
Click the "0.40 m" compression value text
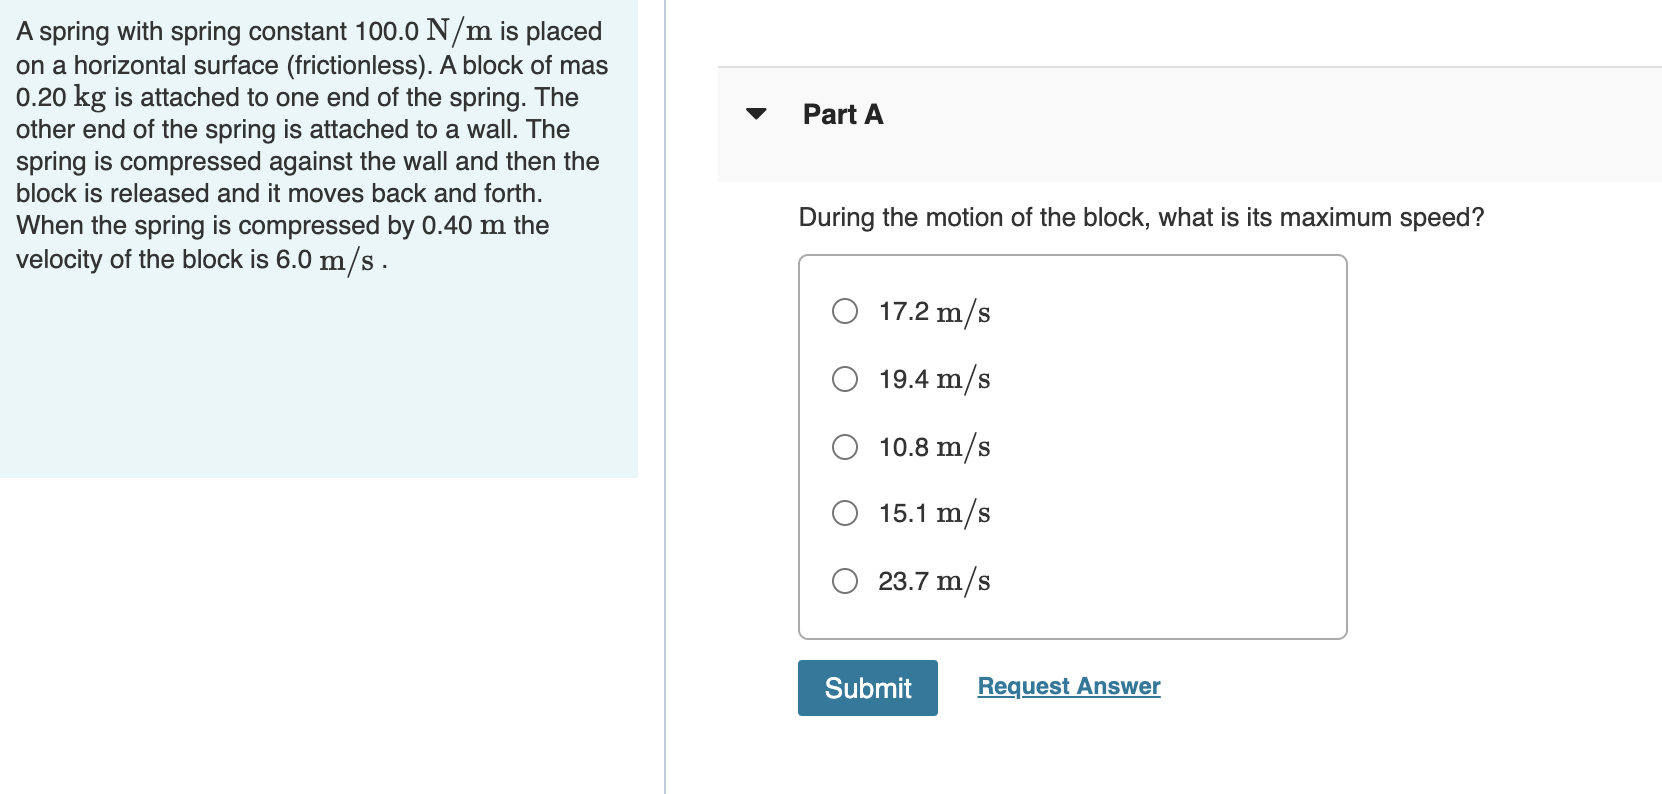tap(464, 226)
